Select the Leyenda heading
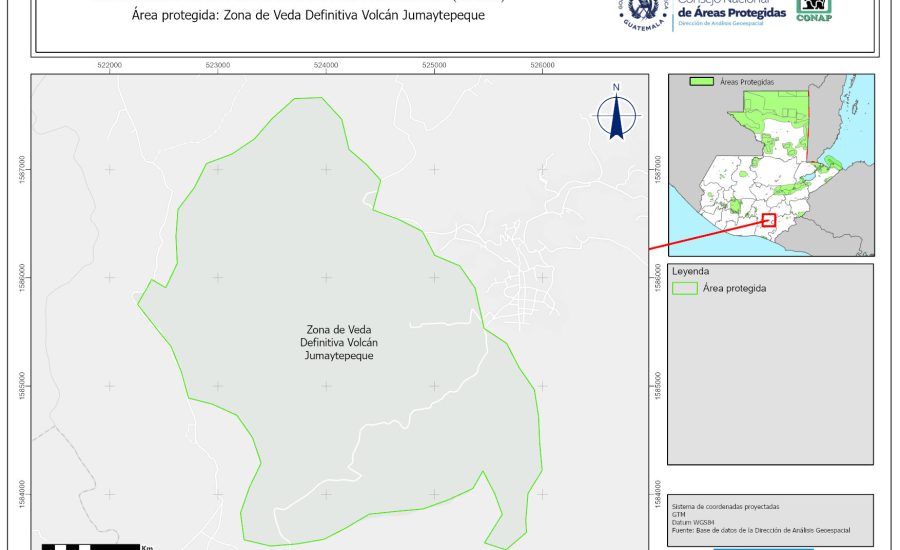This screenshot has width=900, height=550. (x=691, y=271)
